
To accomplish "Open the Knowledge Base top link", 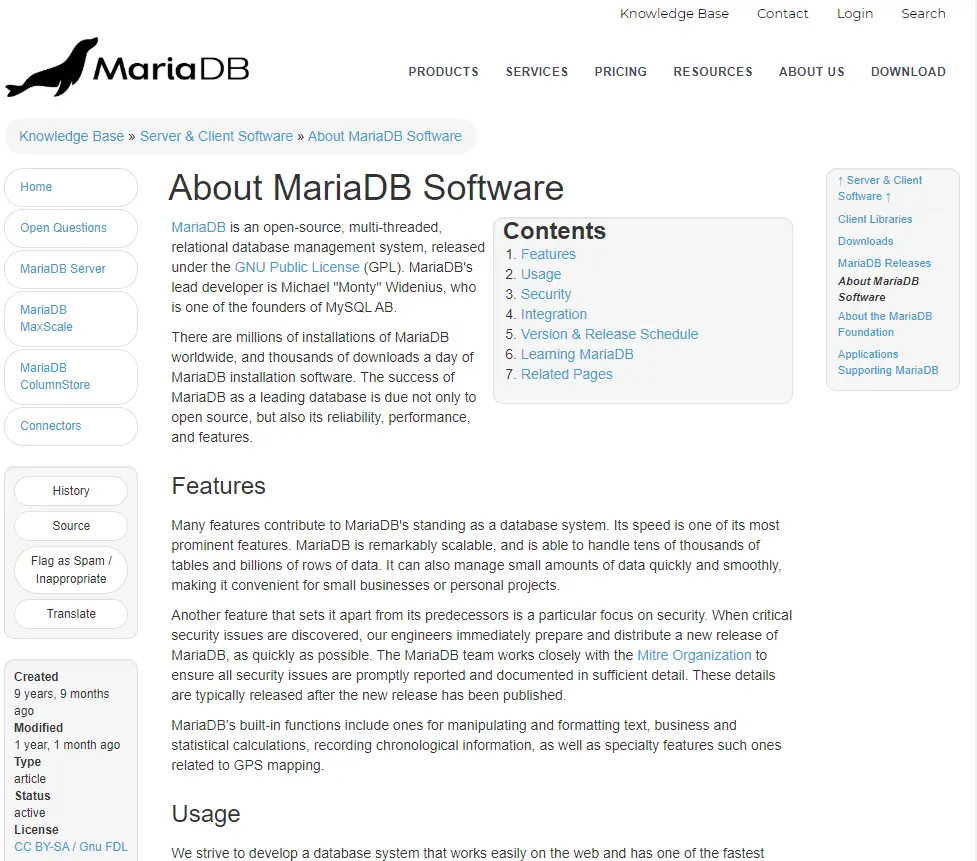I will pyautogui.click(x=674, y=14).
